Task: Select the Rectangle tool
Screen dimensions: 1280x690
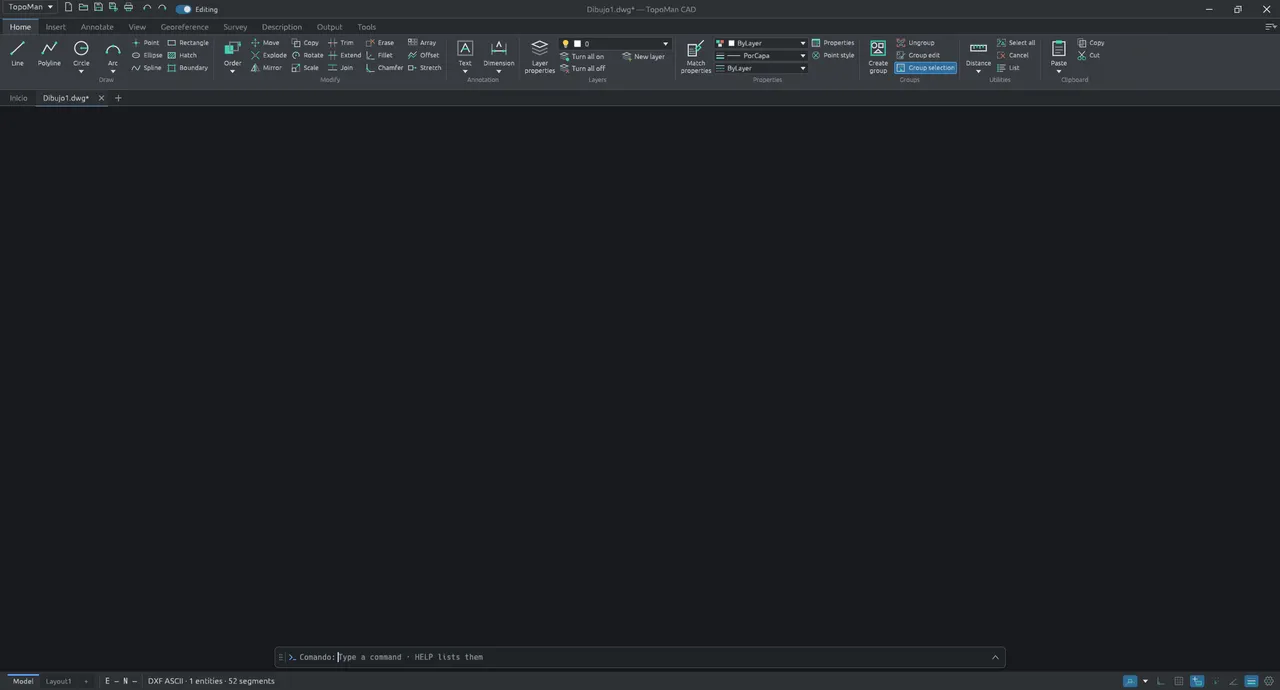Action: tap(188, 43)
